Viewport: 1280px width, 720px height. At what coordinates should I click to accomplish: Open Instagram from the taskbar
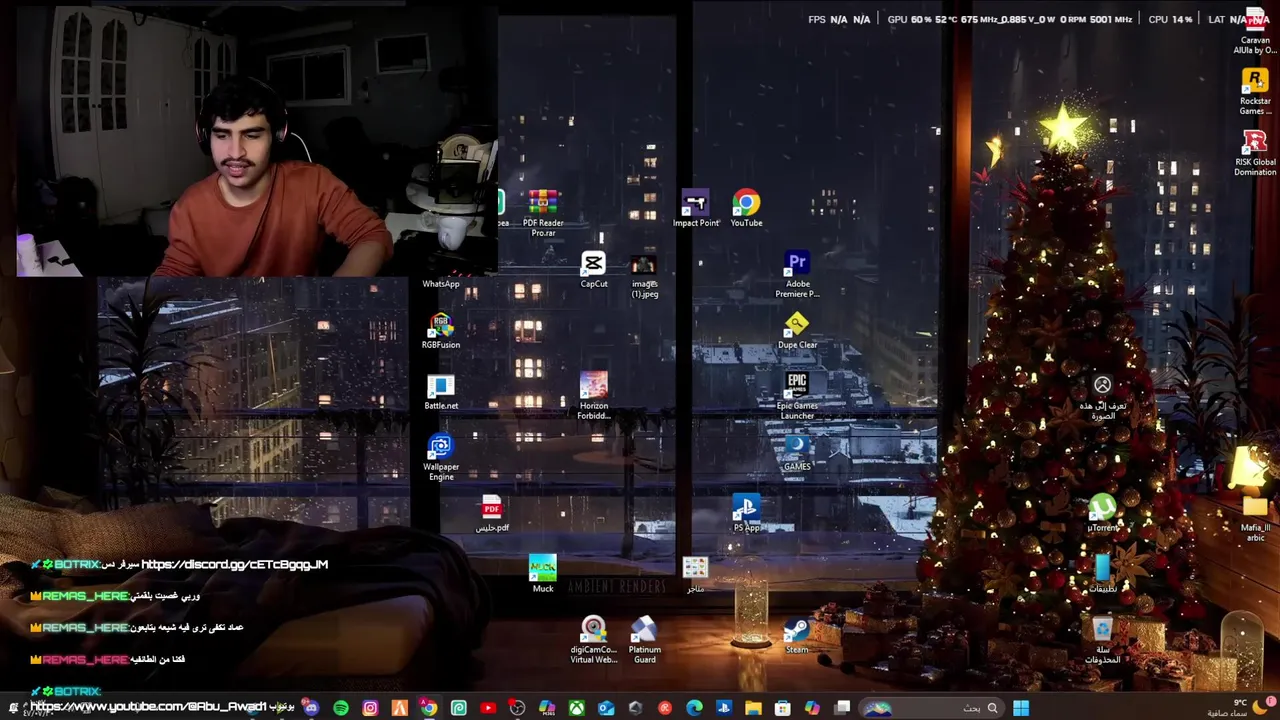pos(370,708)
